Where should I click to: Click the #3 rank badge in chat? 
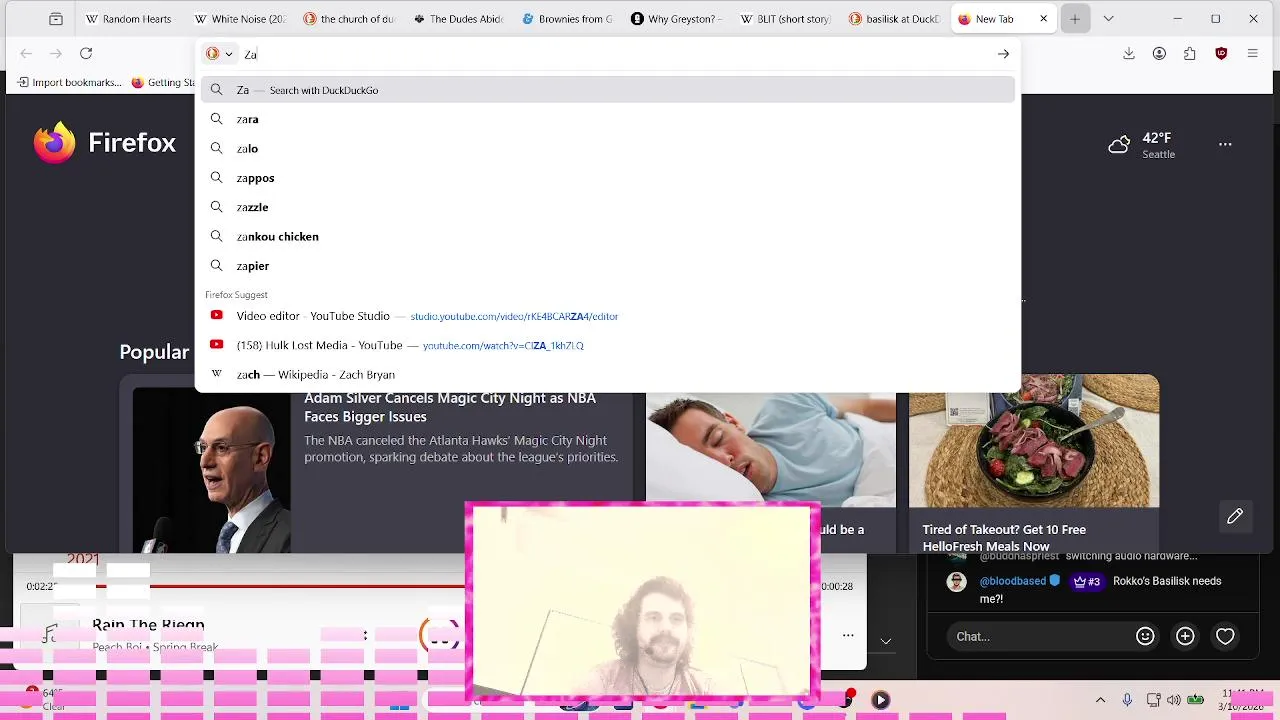point(1086,581)
